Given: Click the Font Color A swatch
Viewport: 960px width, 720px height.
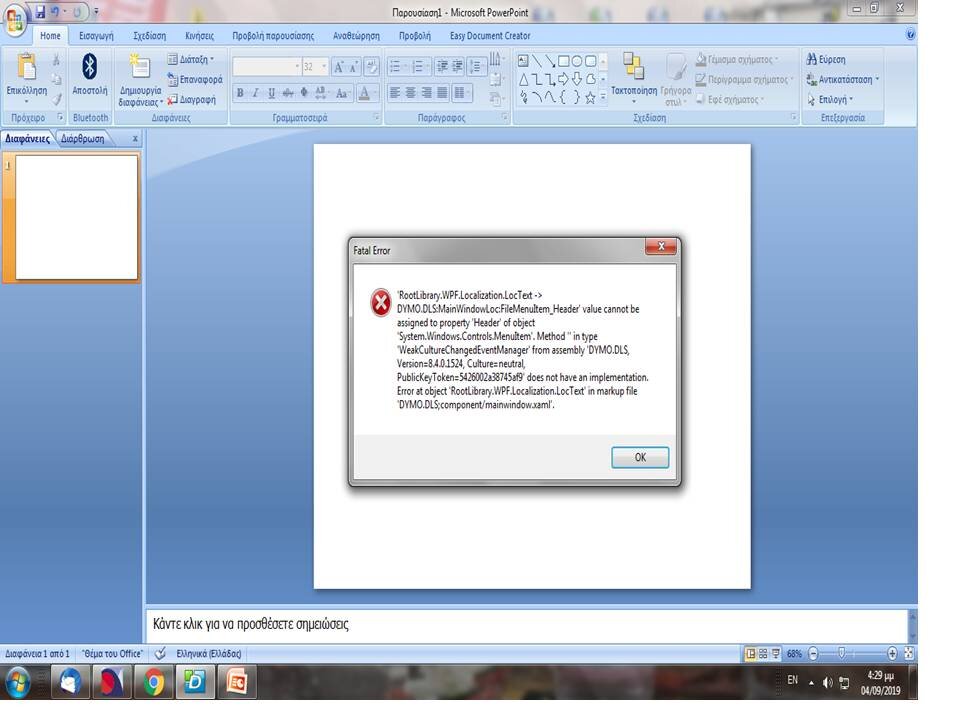Looking at the screenshot, I should coord(364,93).
